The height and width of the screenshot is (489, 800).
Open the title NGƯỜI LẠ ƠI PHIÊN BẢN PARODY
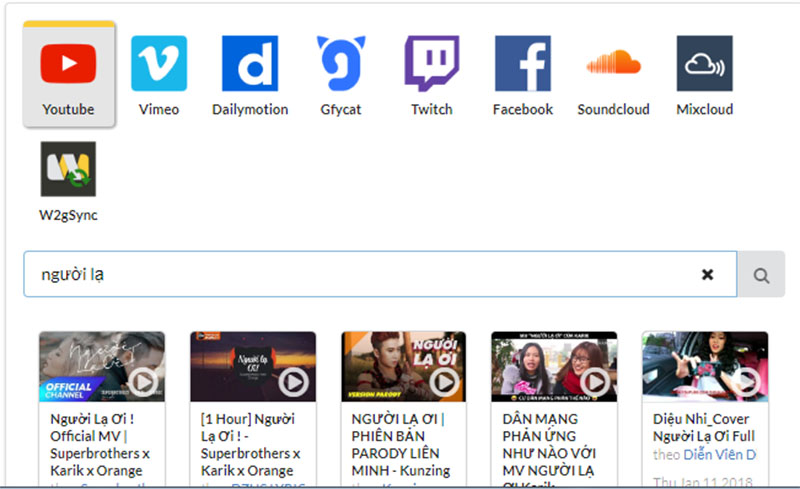[x=401, y=445]
